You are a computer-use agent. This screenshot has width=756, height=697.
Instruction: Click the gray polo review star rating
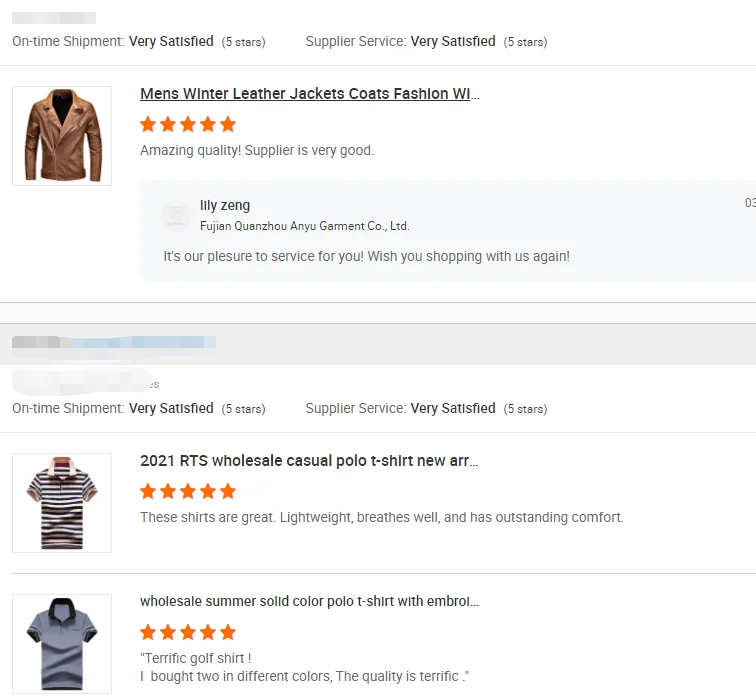click(188, 632)
